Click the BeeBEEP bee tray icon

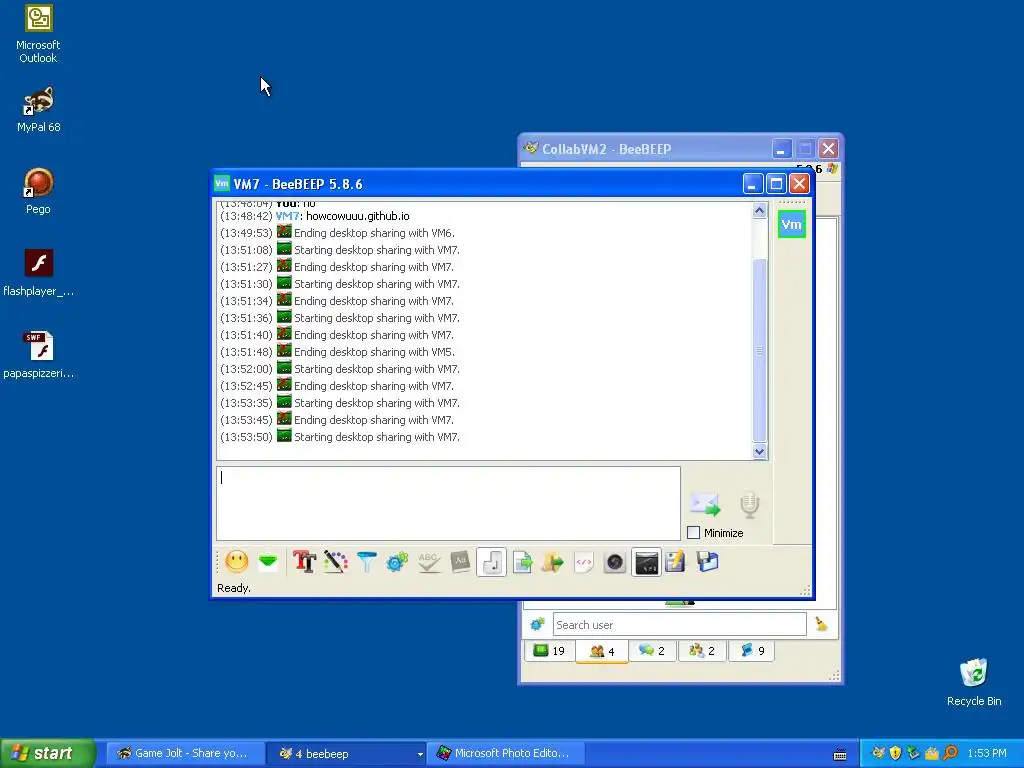pyautogui.click(x=878, y=753)
